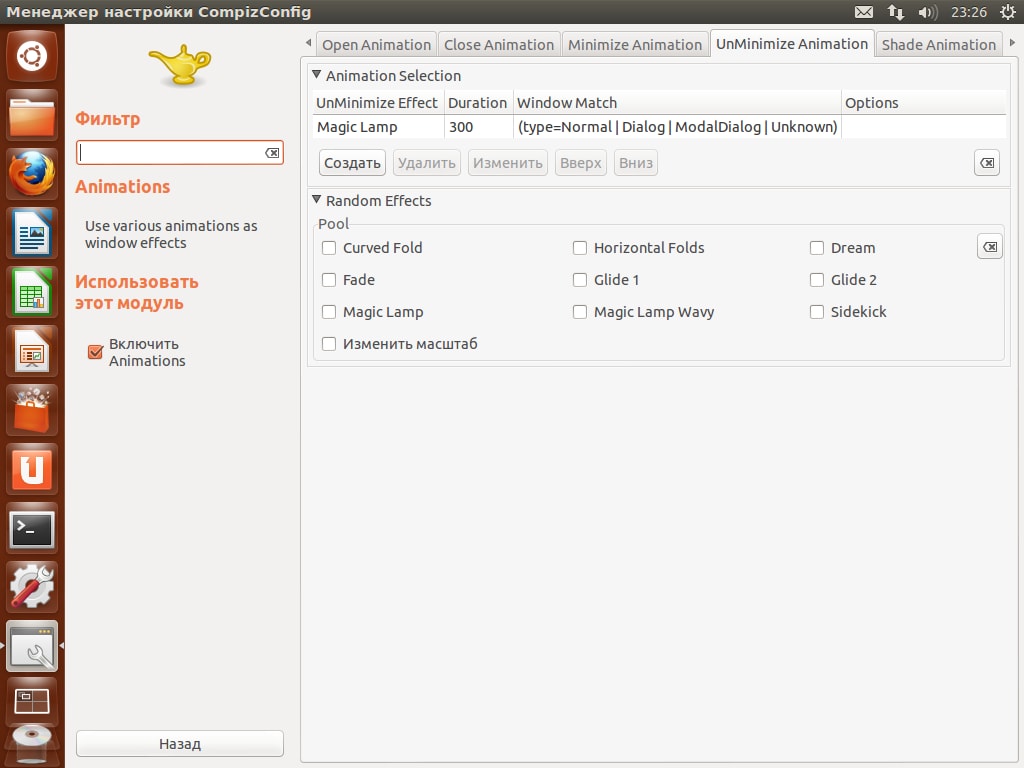1024x768 pixels.
Task: Launch the Terminal from the dock
Action: click(31, 528)
